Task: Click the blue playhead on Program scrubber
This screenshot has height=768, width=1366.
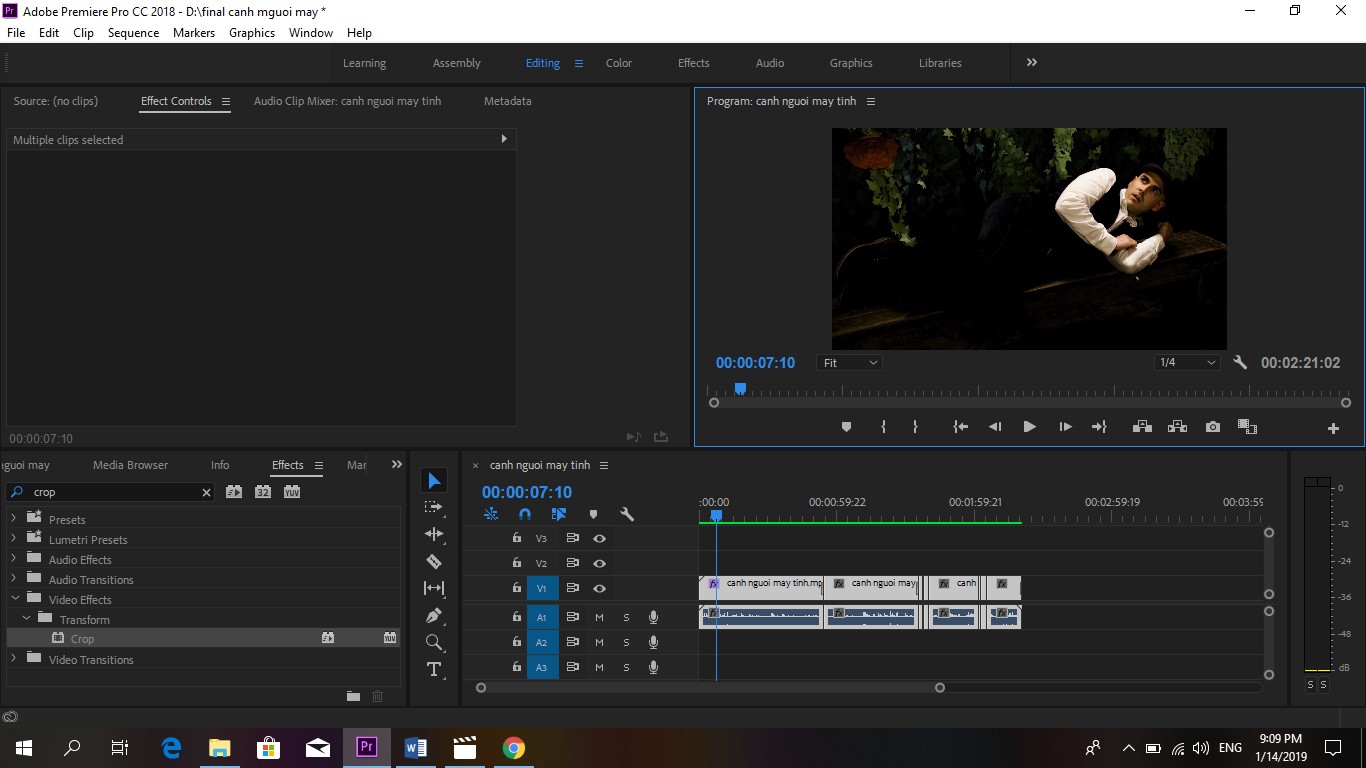Action: 740,388
